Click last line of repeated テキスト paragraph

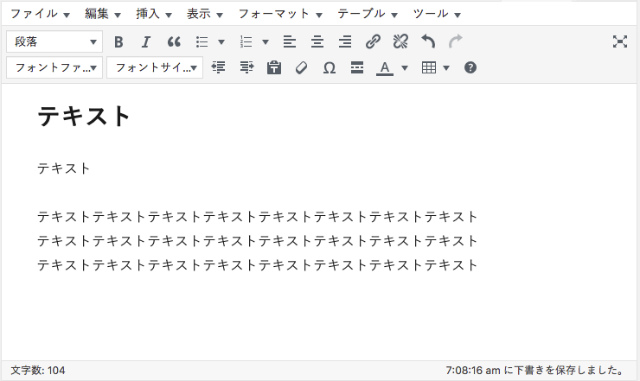257,265
